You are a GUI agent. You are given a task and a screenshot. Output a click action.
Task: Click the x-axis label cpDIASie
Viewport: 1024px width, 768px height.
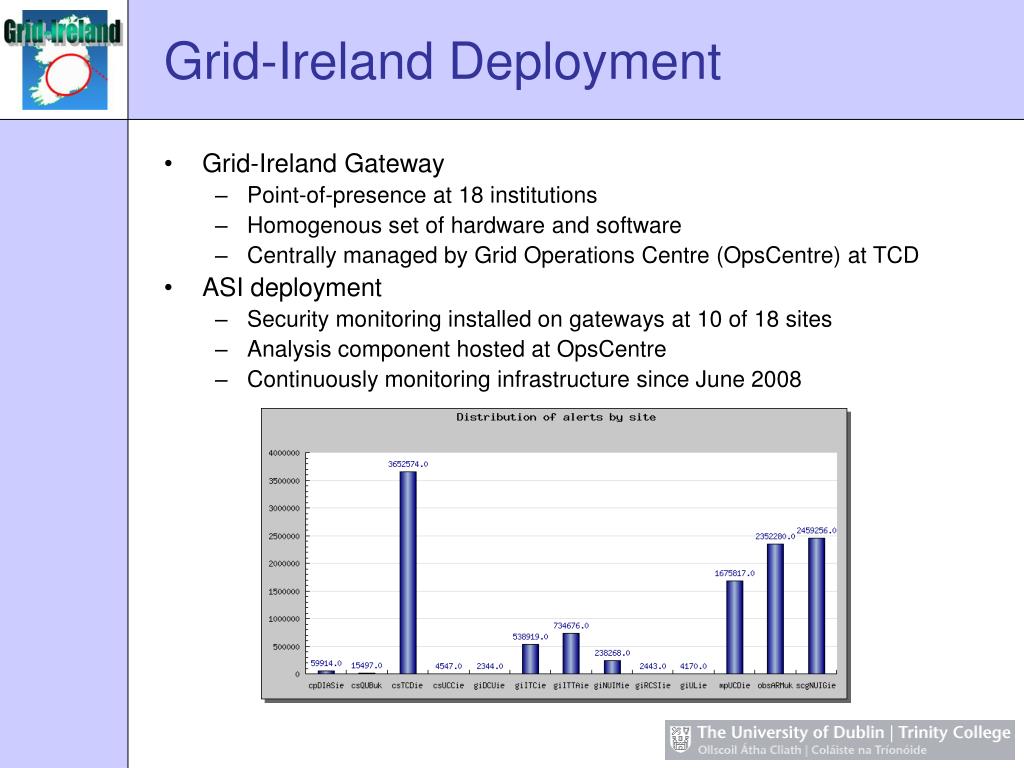click(326, 686)
